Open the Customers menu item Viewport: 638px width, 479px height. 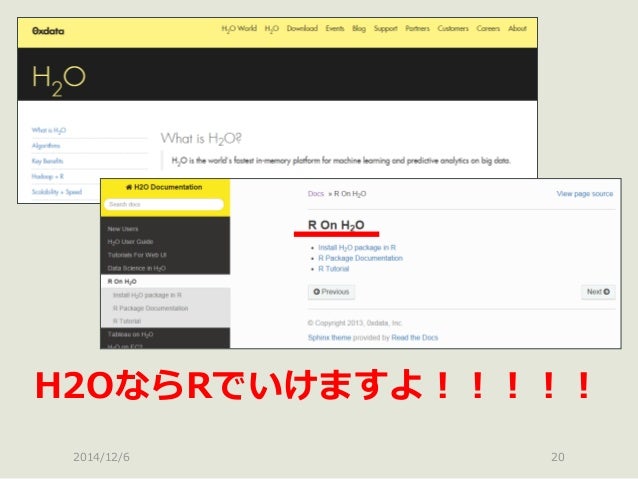tap(453, 28)
